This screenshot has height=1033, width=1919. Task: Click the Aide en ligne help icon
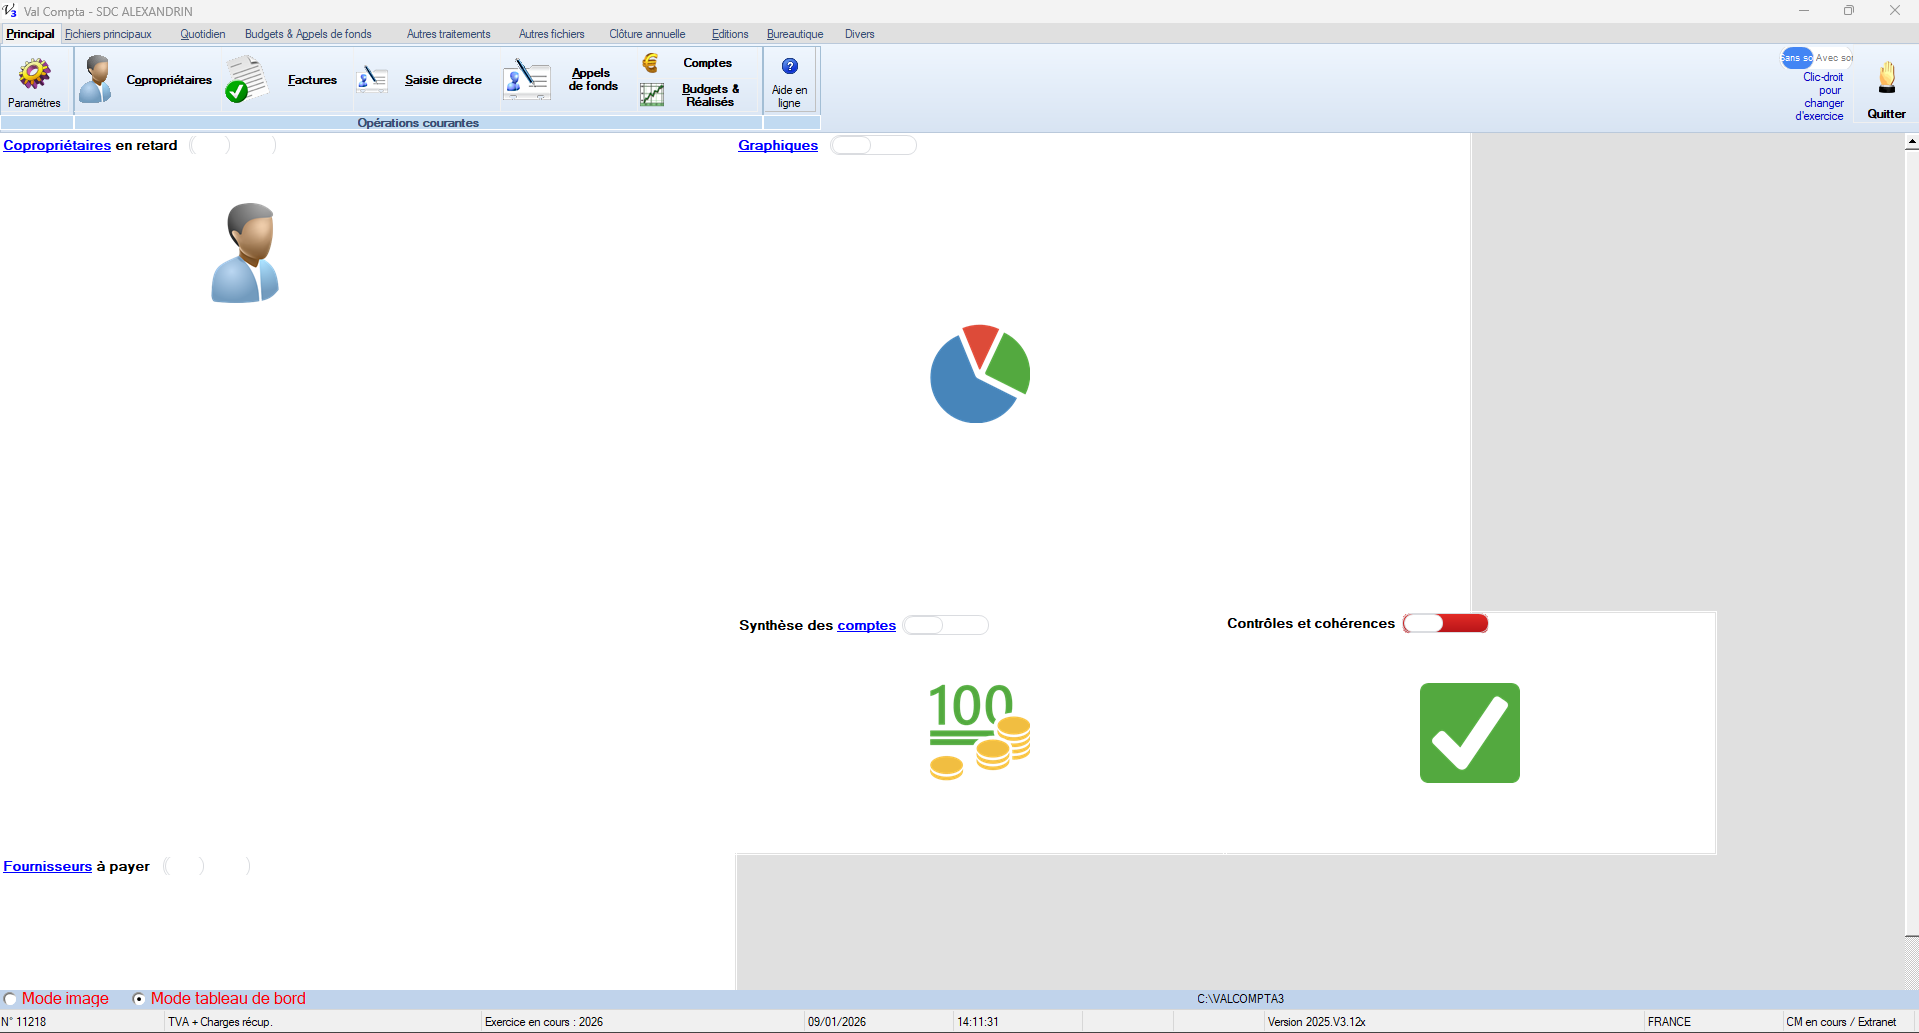point(789,66)
